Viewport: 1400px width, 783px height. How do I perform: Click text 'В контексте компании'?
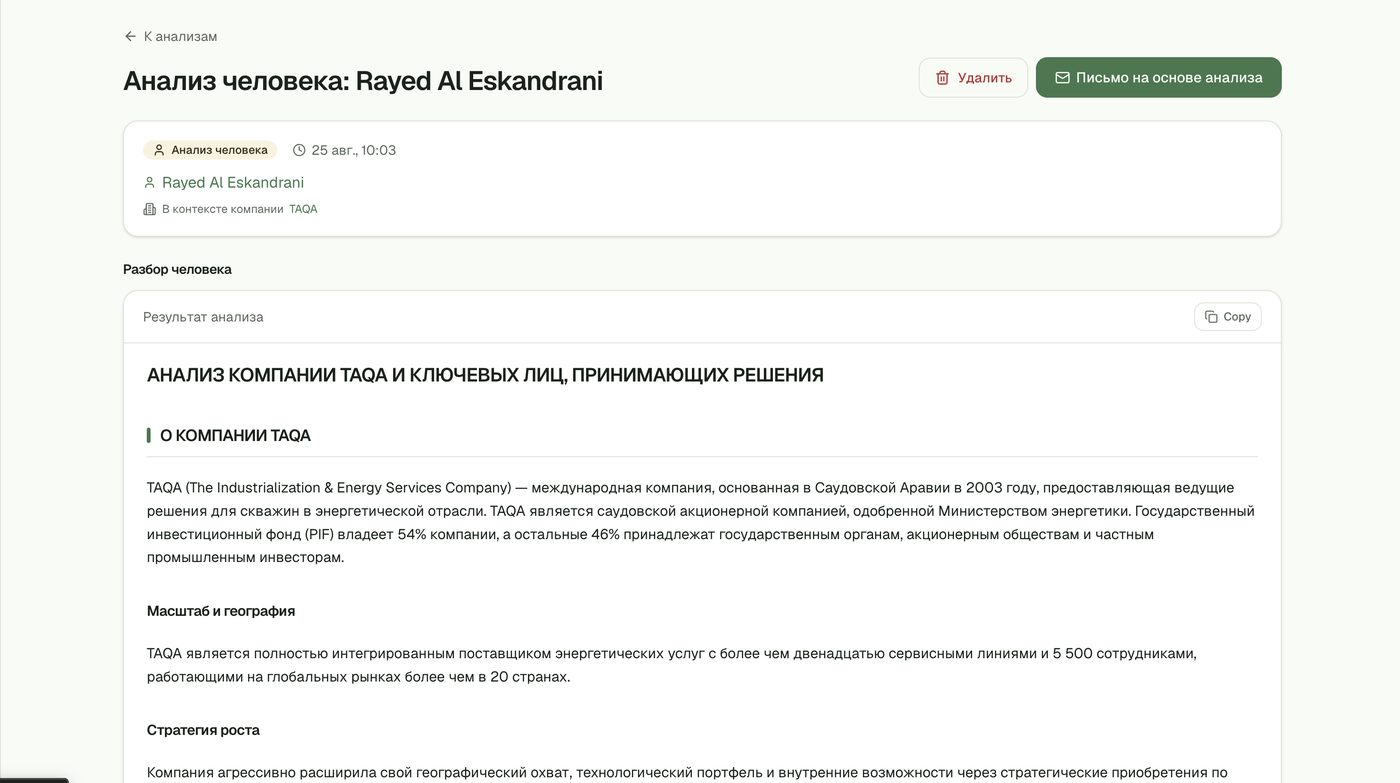[x=223, y=209]
